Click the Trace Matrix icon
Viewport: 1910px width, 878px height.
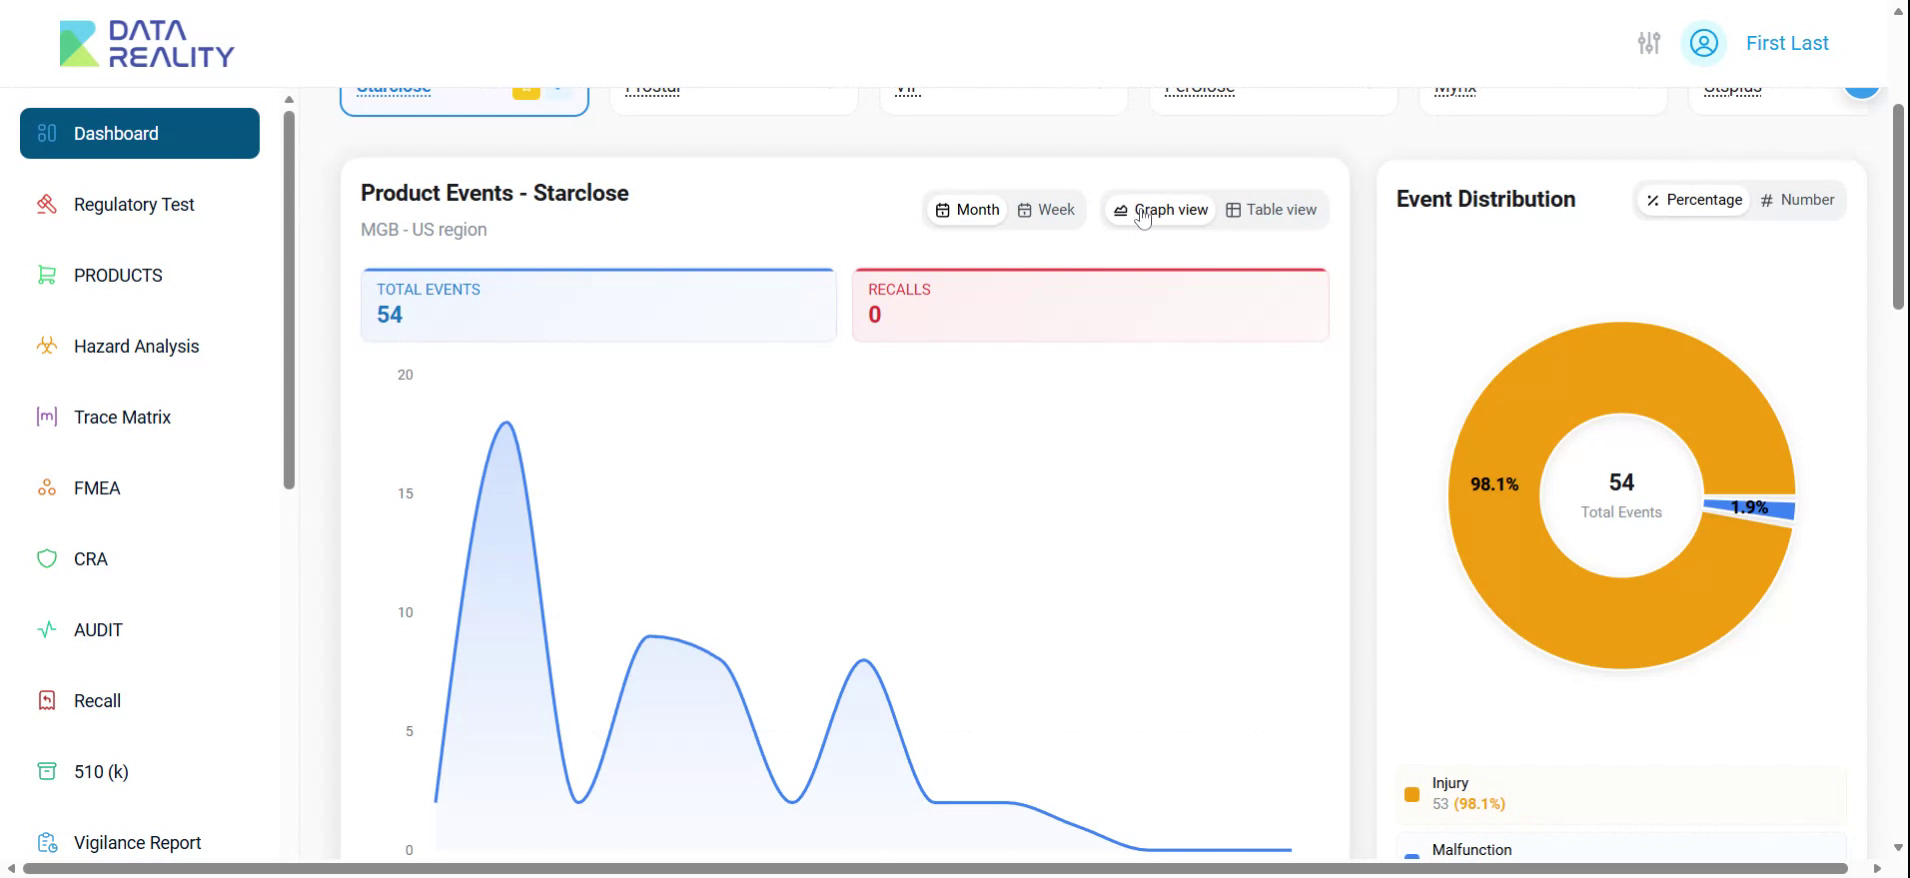46,417
